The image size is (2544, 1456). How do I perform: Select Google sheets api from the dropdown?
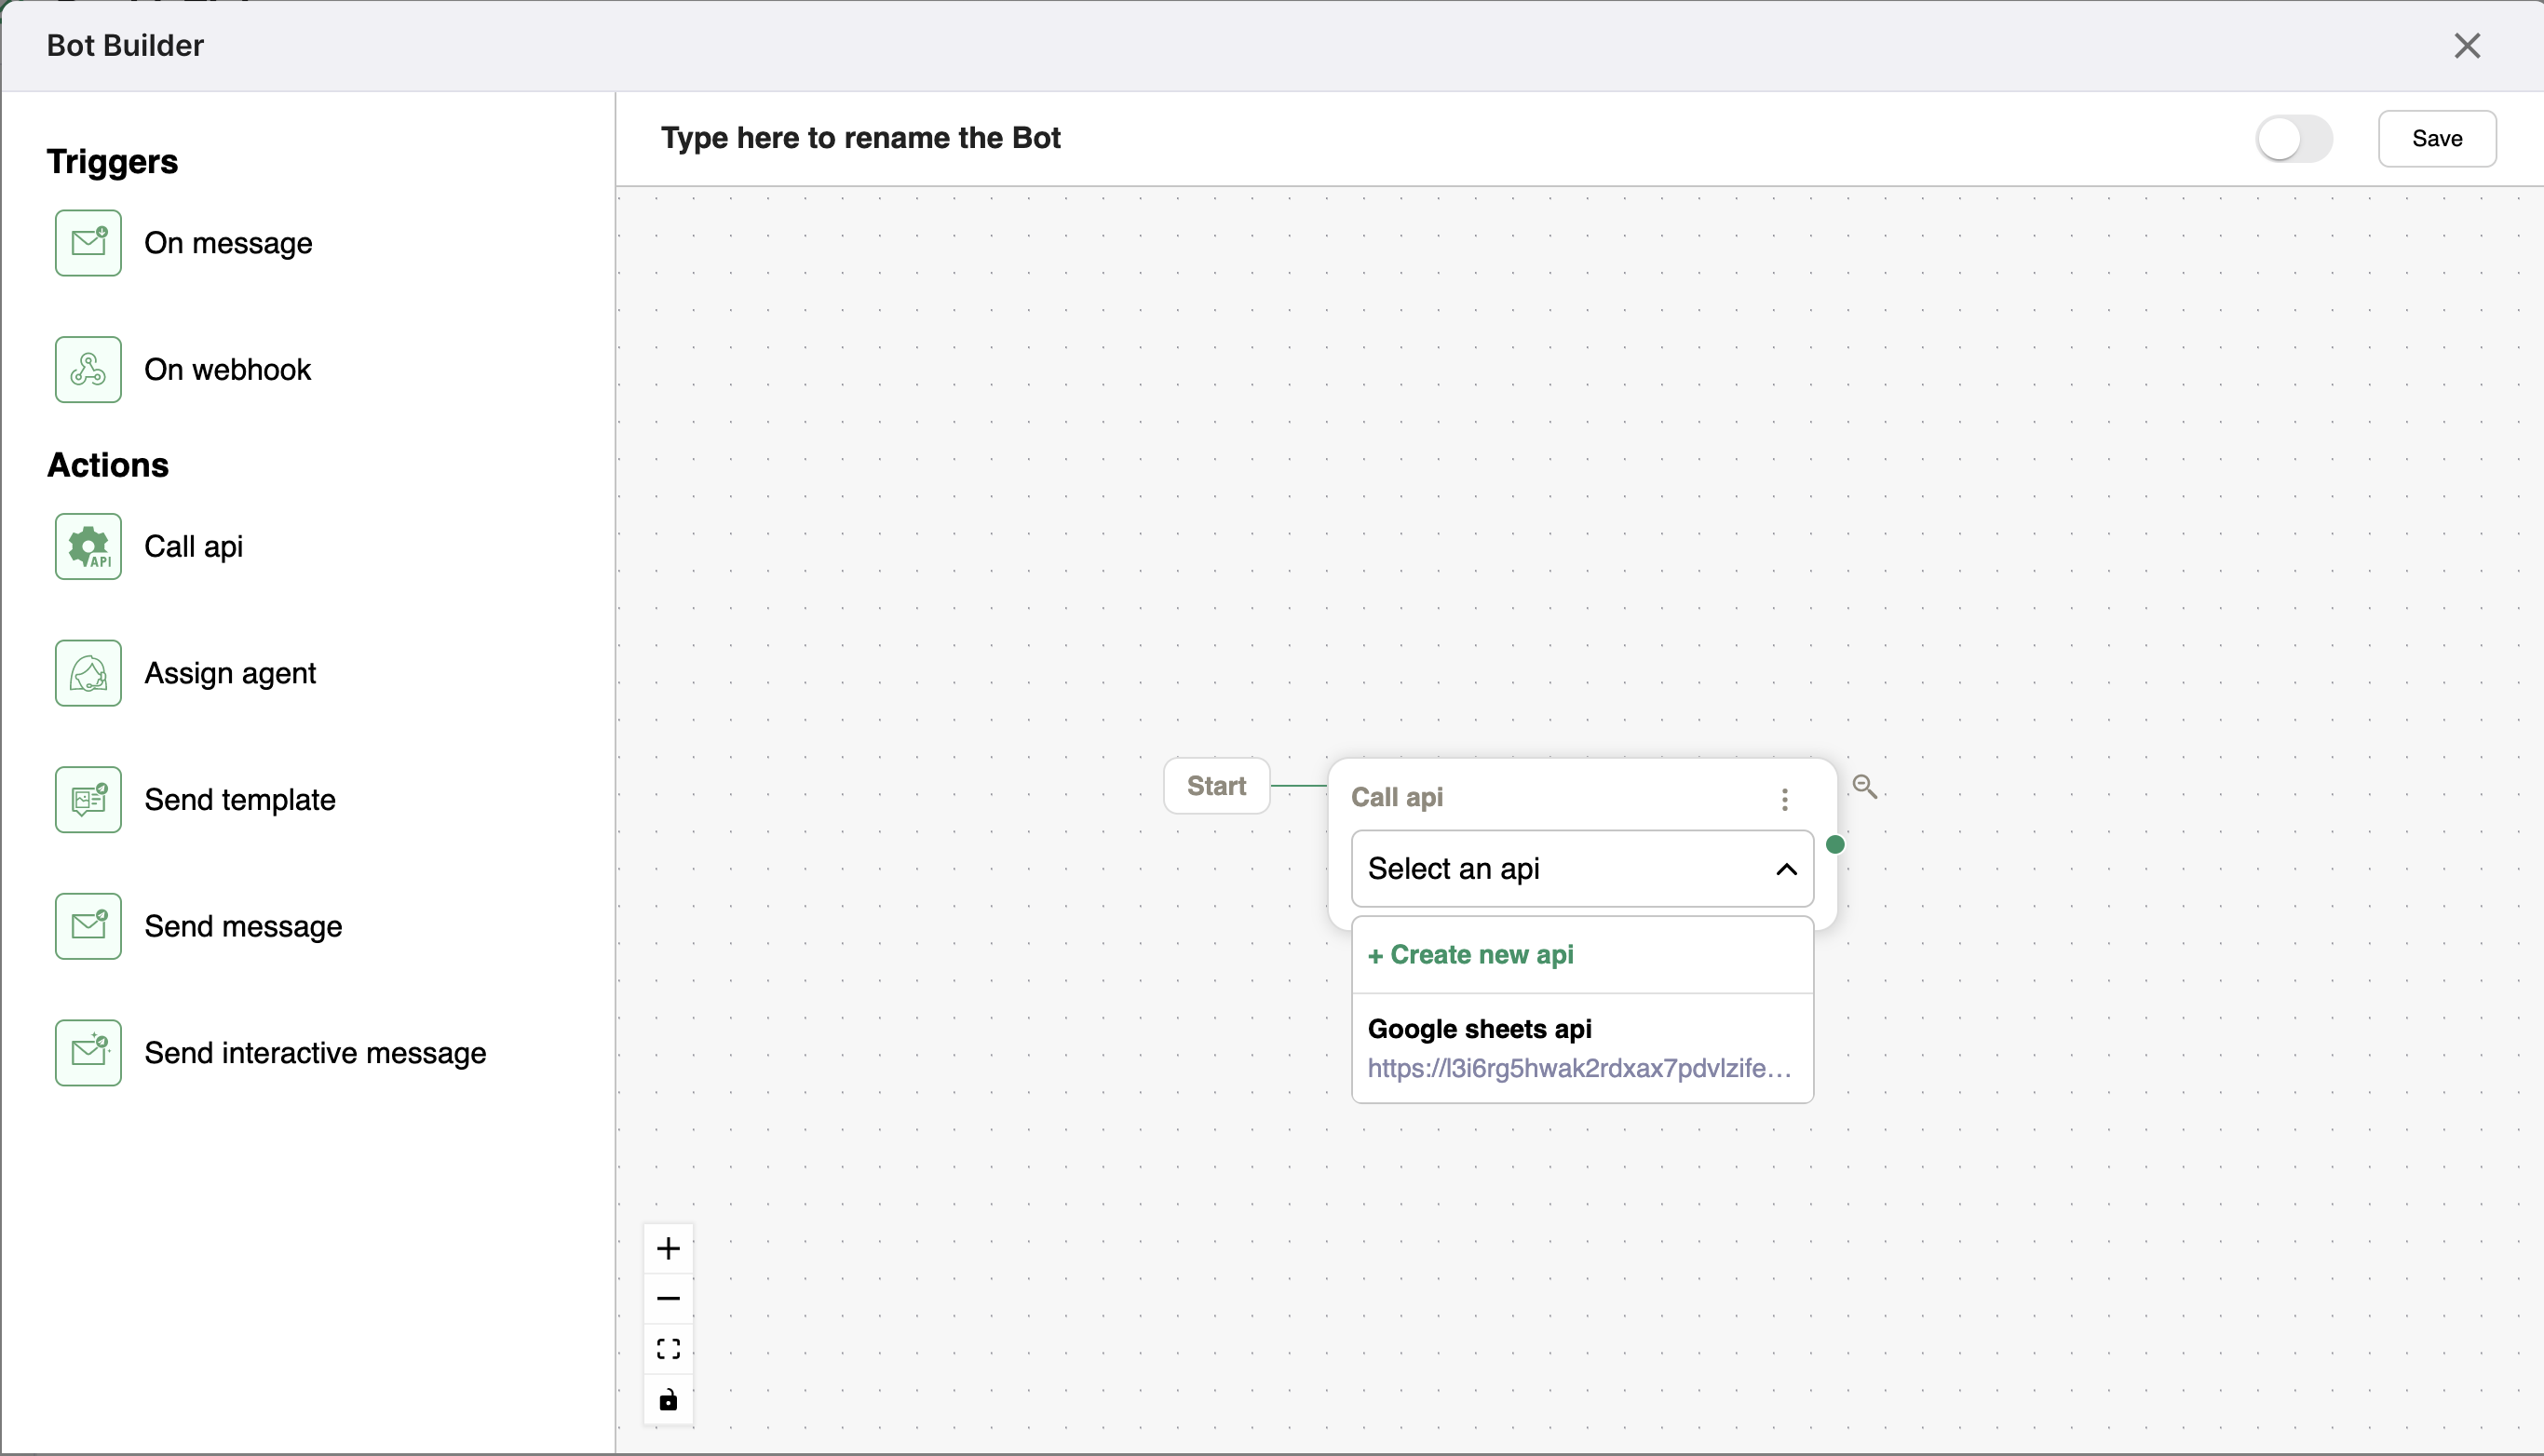point(1480,1028)
